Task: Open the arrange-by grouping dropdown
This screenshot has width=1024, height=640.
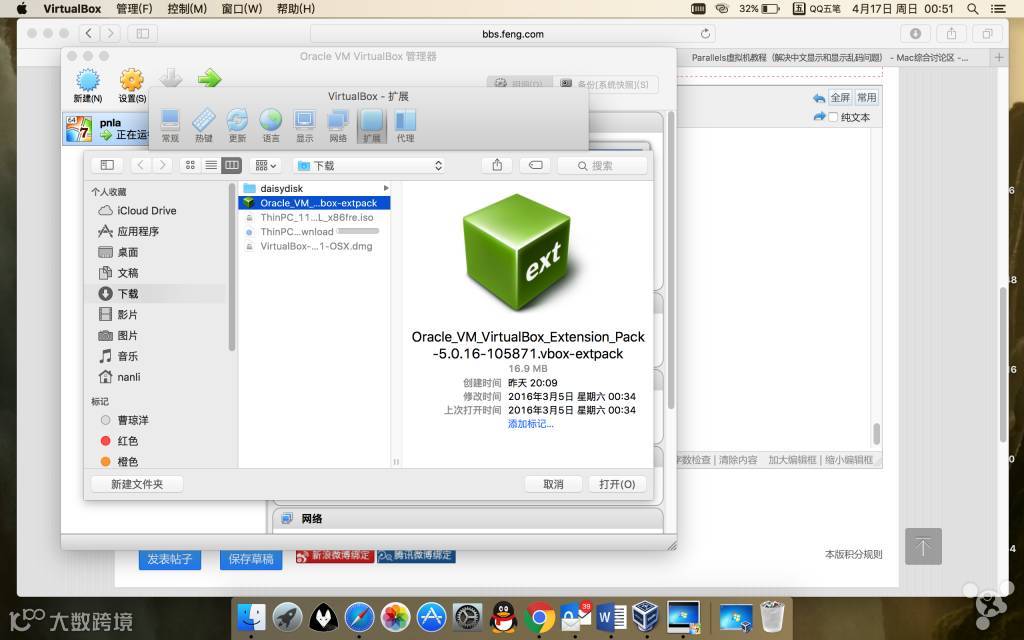Action: 266,165
